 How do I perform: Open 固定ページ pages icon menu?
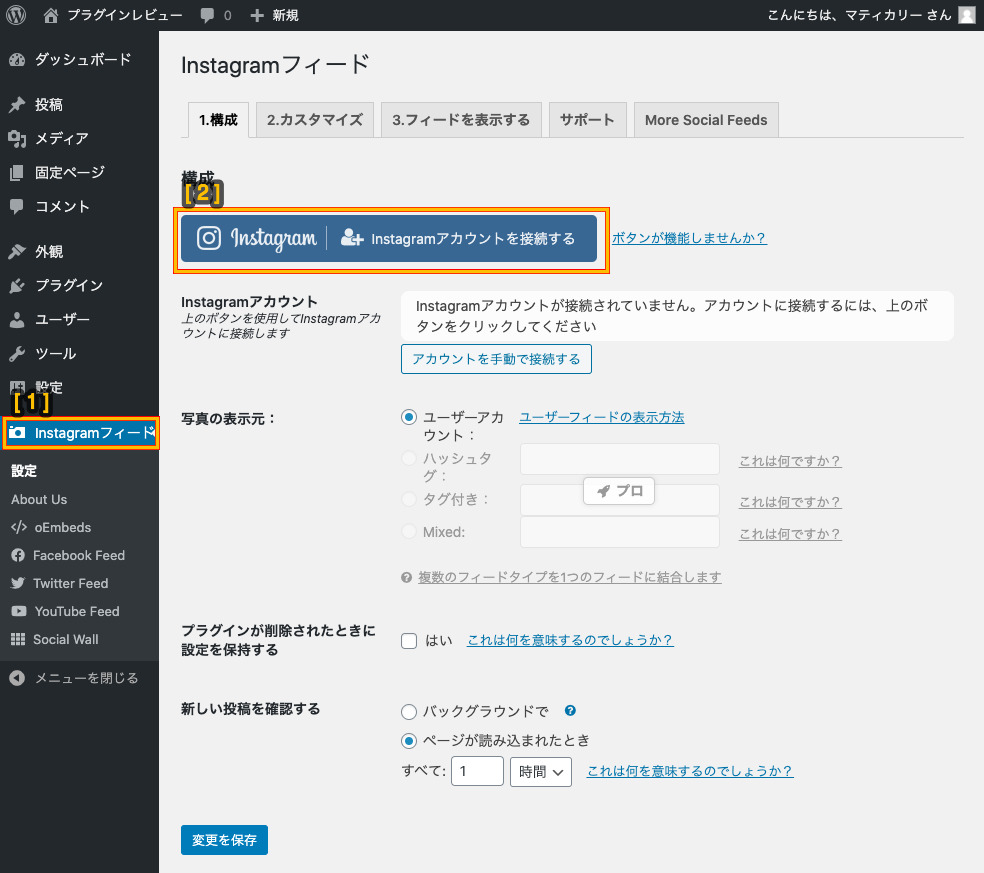(x=18, y=173)
